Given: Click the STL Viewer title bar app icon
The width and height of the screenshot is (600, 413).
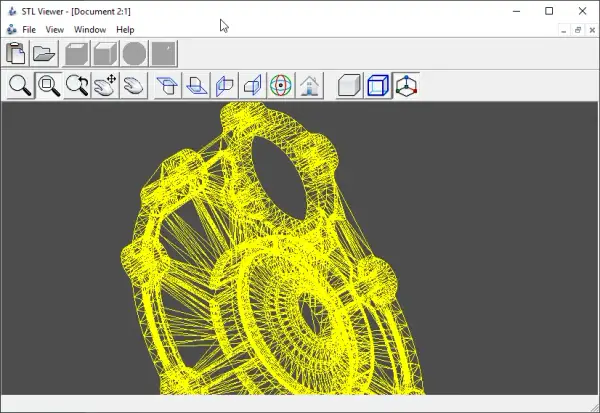Looking at the screenshot, I should (x=12, y=11).
